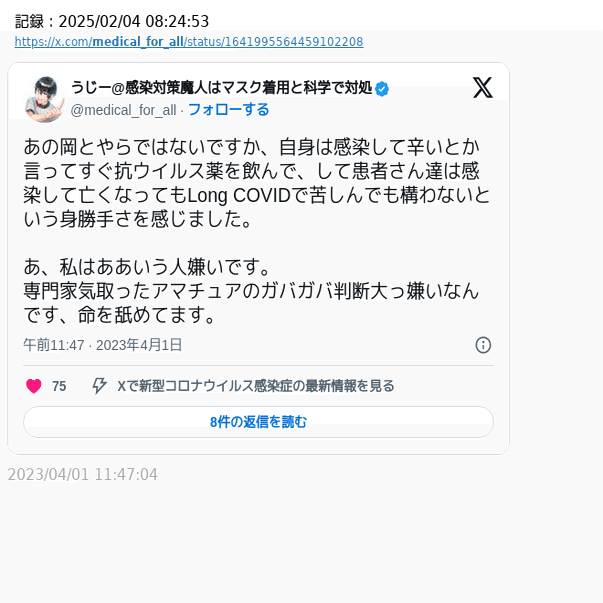Click the 8件の返信を読む button
Viewport: 603px width, 603px height.
click(x=258, y=422)
